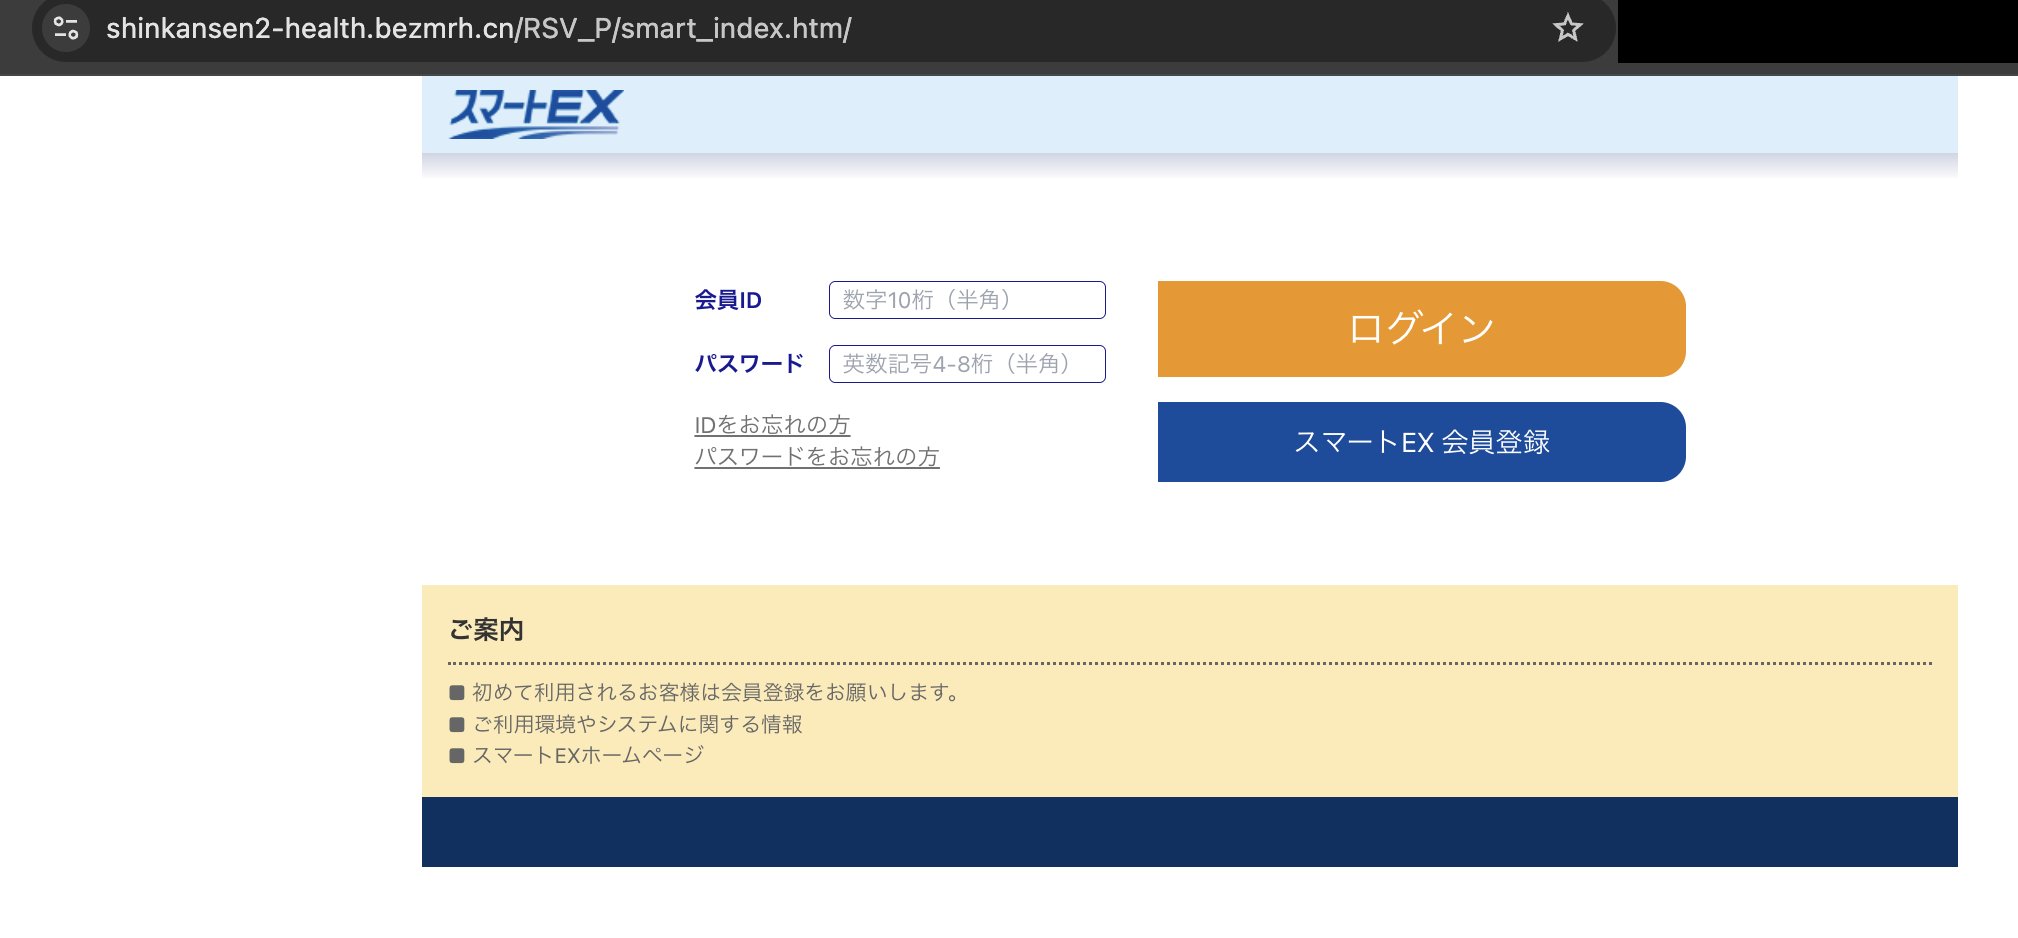Click the 会員ID label
The height and width of the screenshot is (938, 2018).
tap(728, 300)
